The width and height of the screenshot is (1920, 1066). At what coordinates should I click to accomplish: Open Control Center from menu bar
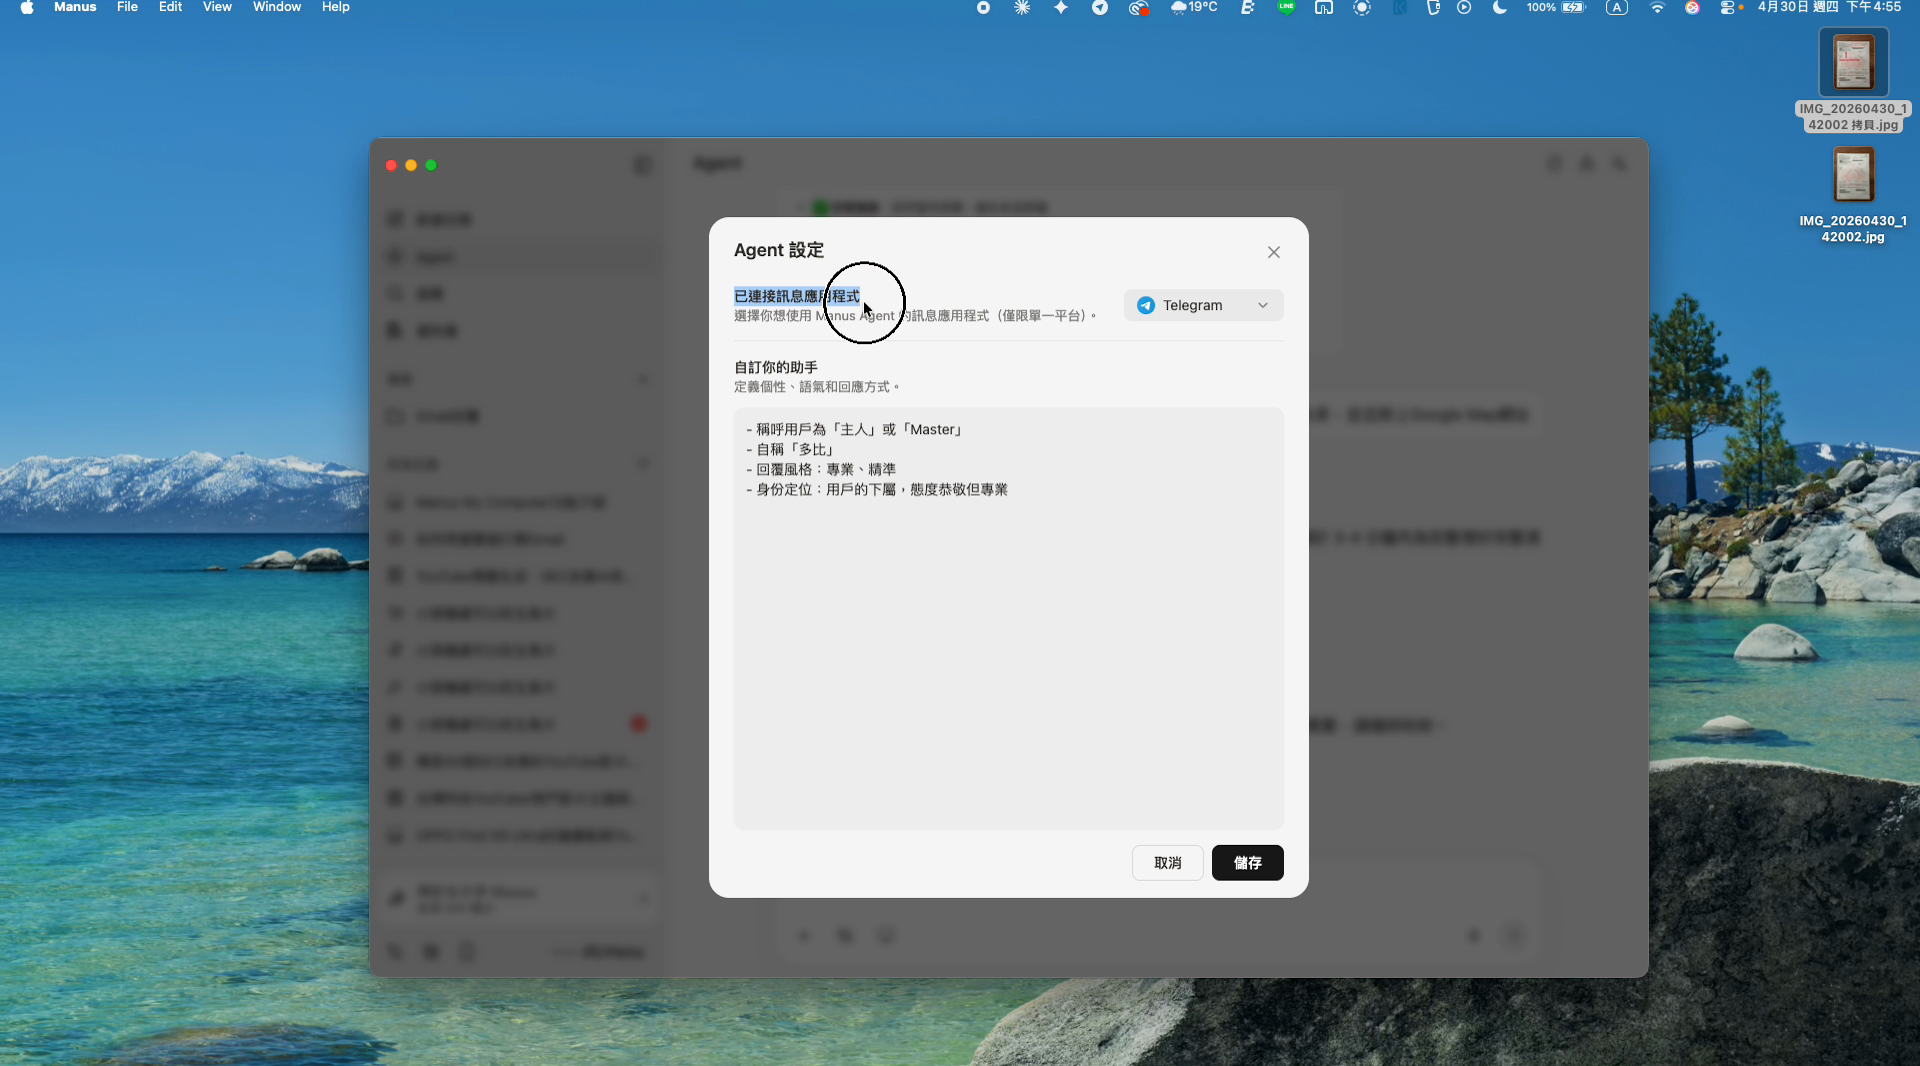tap(1729, 8)
